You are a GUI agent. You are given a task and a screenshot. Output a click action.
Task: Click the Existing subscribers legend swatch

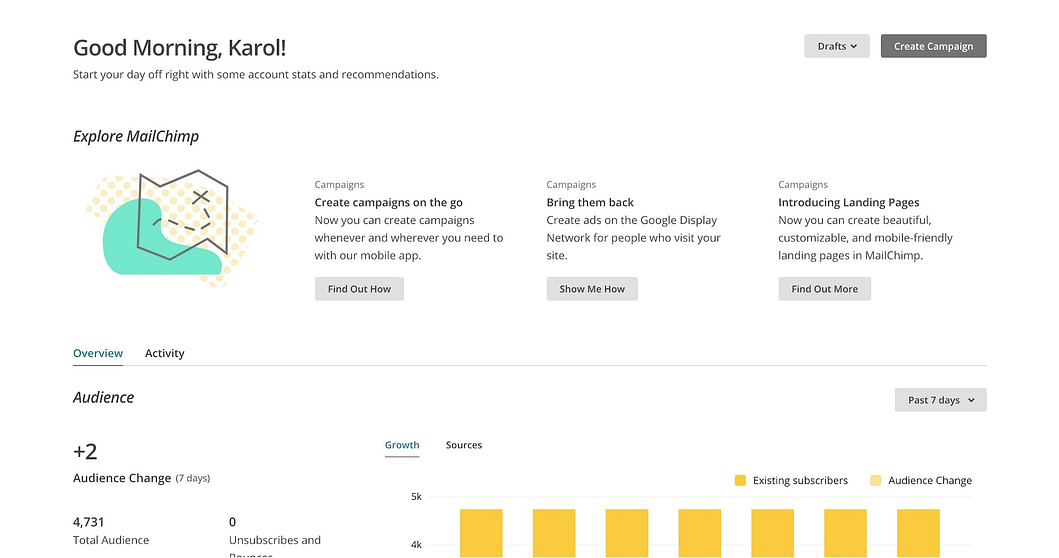tap(740, 480)
